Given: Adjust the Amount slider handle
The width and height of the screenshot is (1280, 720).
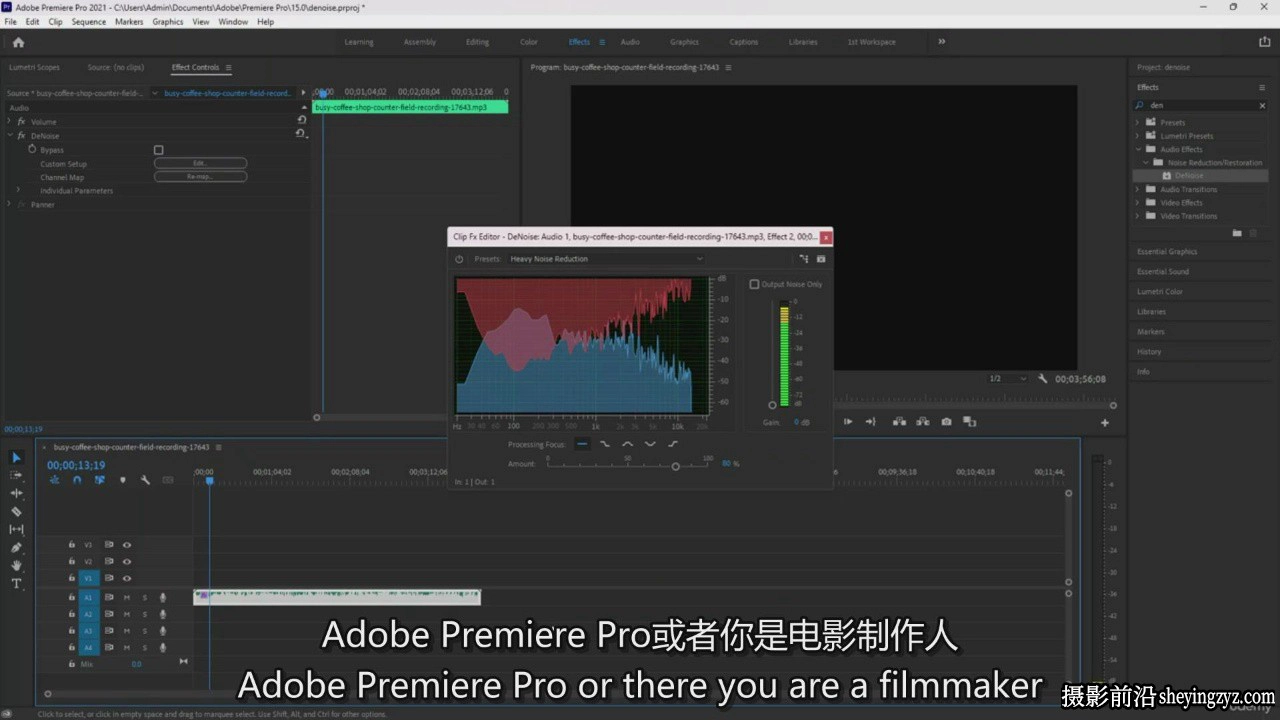Looking at the screenshot, I should [x=676, y=466].
